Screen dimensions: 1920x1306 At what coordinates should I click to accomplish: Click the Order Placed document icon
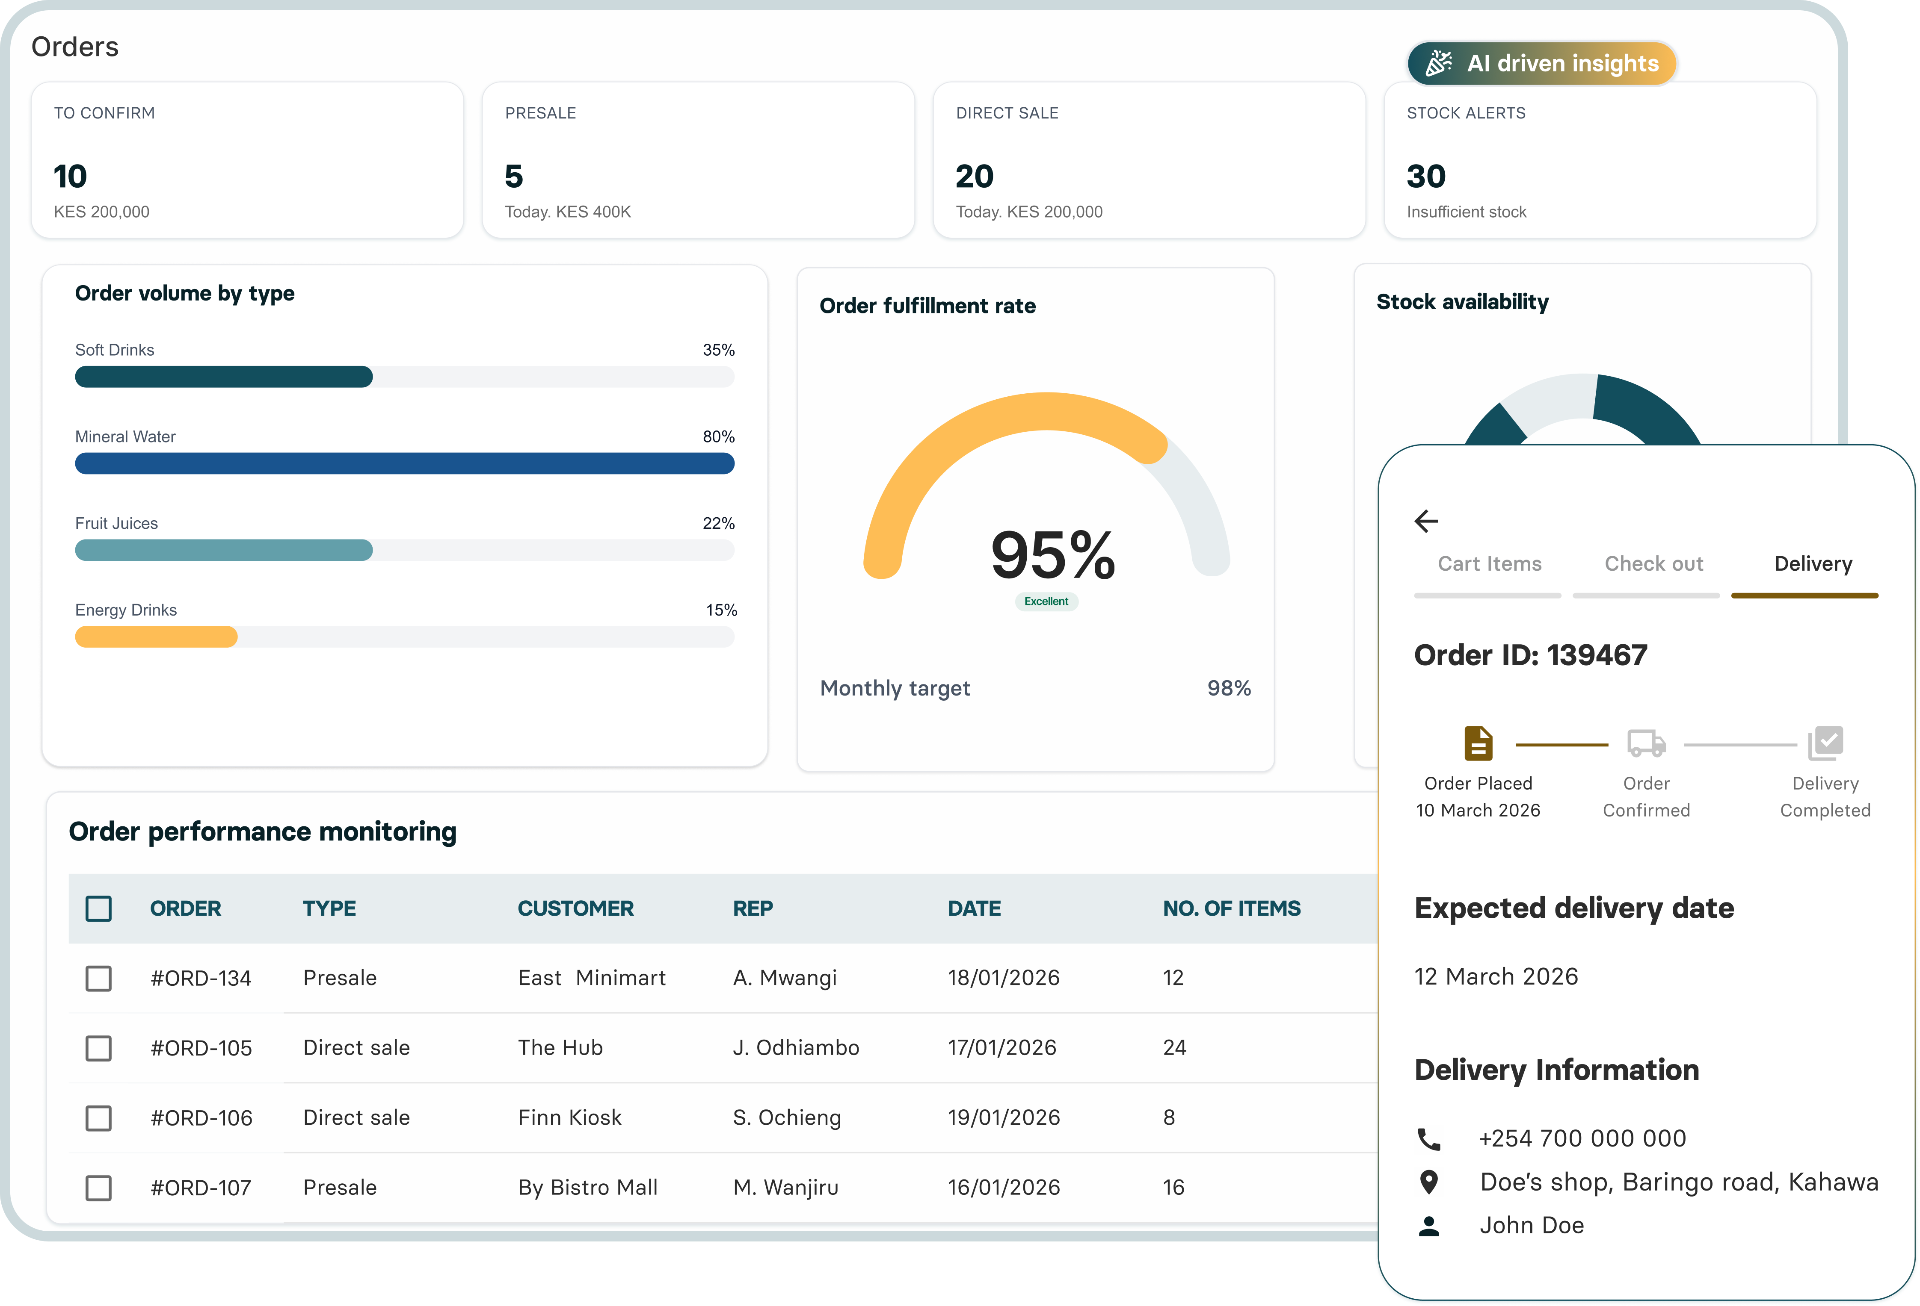1478,743
